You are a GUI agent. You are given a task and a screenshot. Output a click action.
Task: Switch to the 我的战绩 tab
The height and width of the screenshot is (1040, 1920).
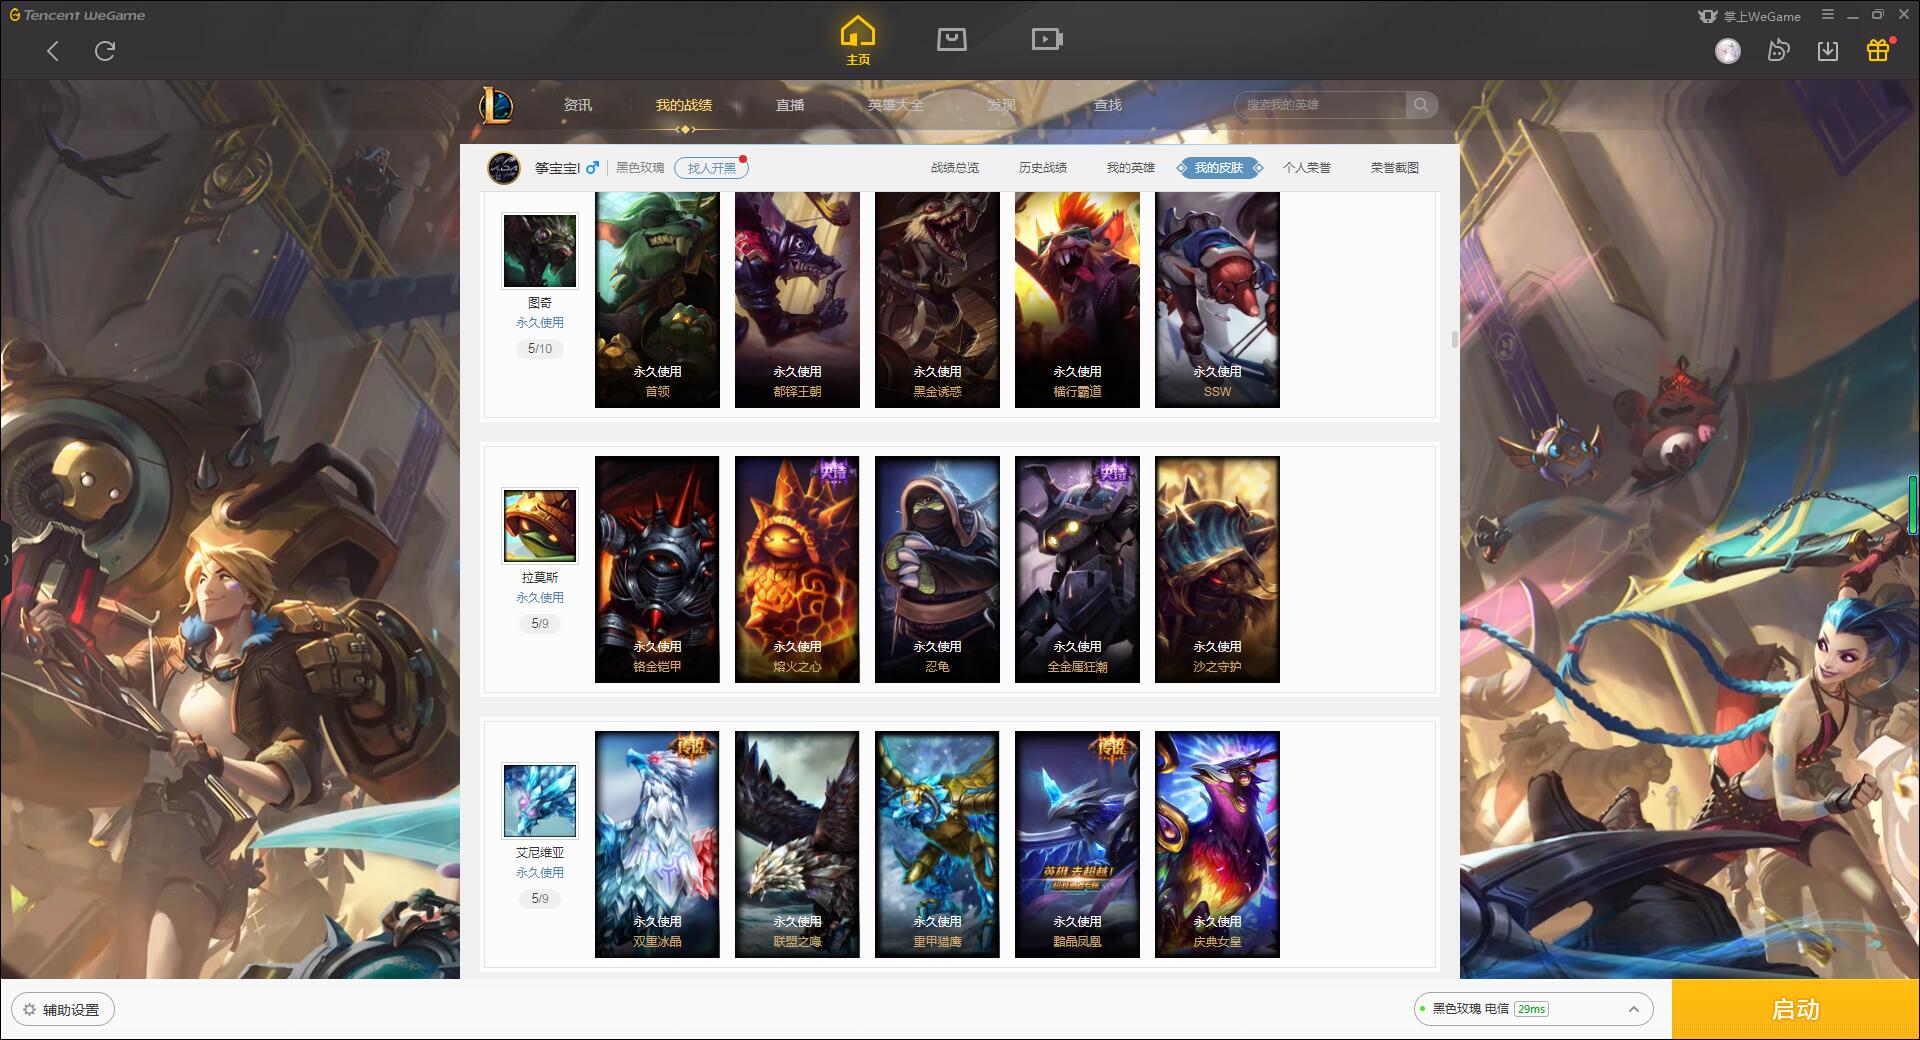coord(684,105)
